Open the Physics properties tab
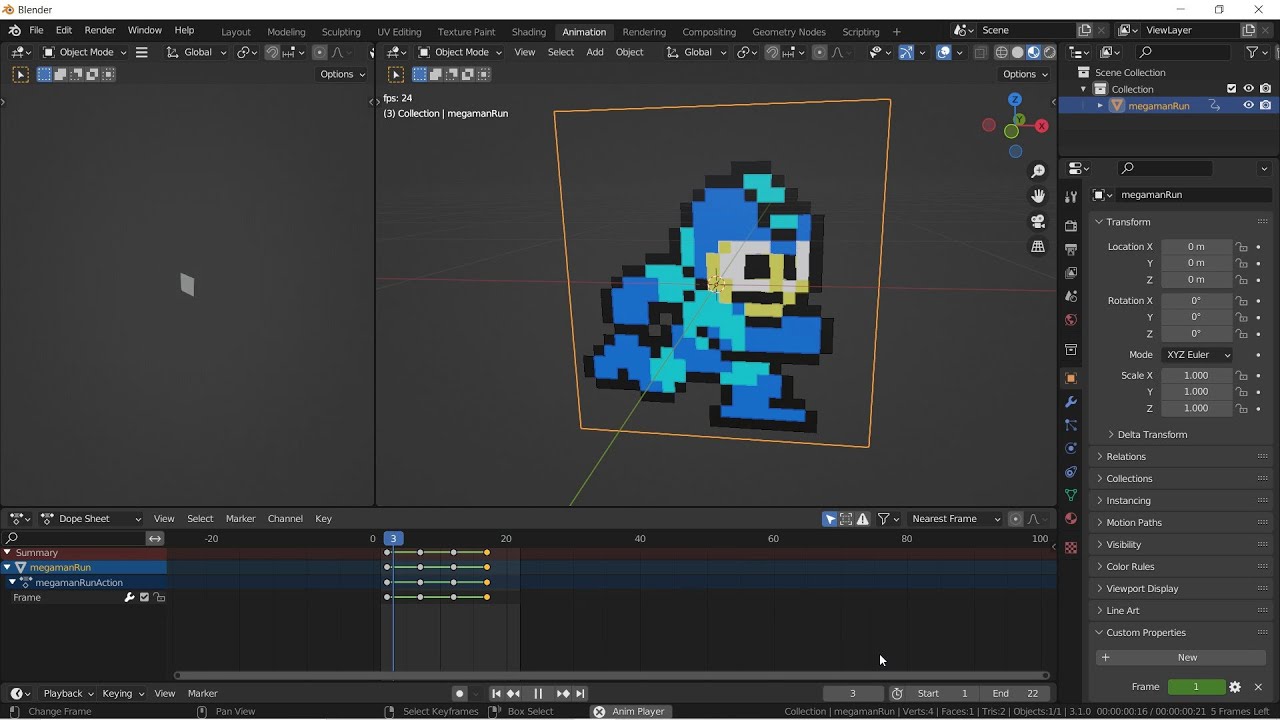Screen dimensions: 1280x720 coord(1071,448)
